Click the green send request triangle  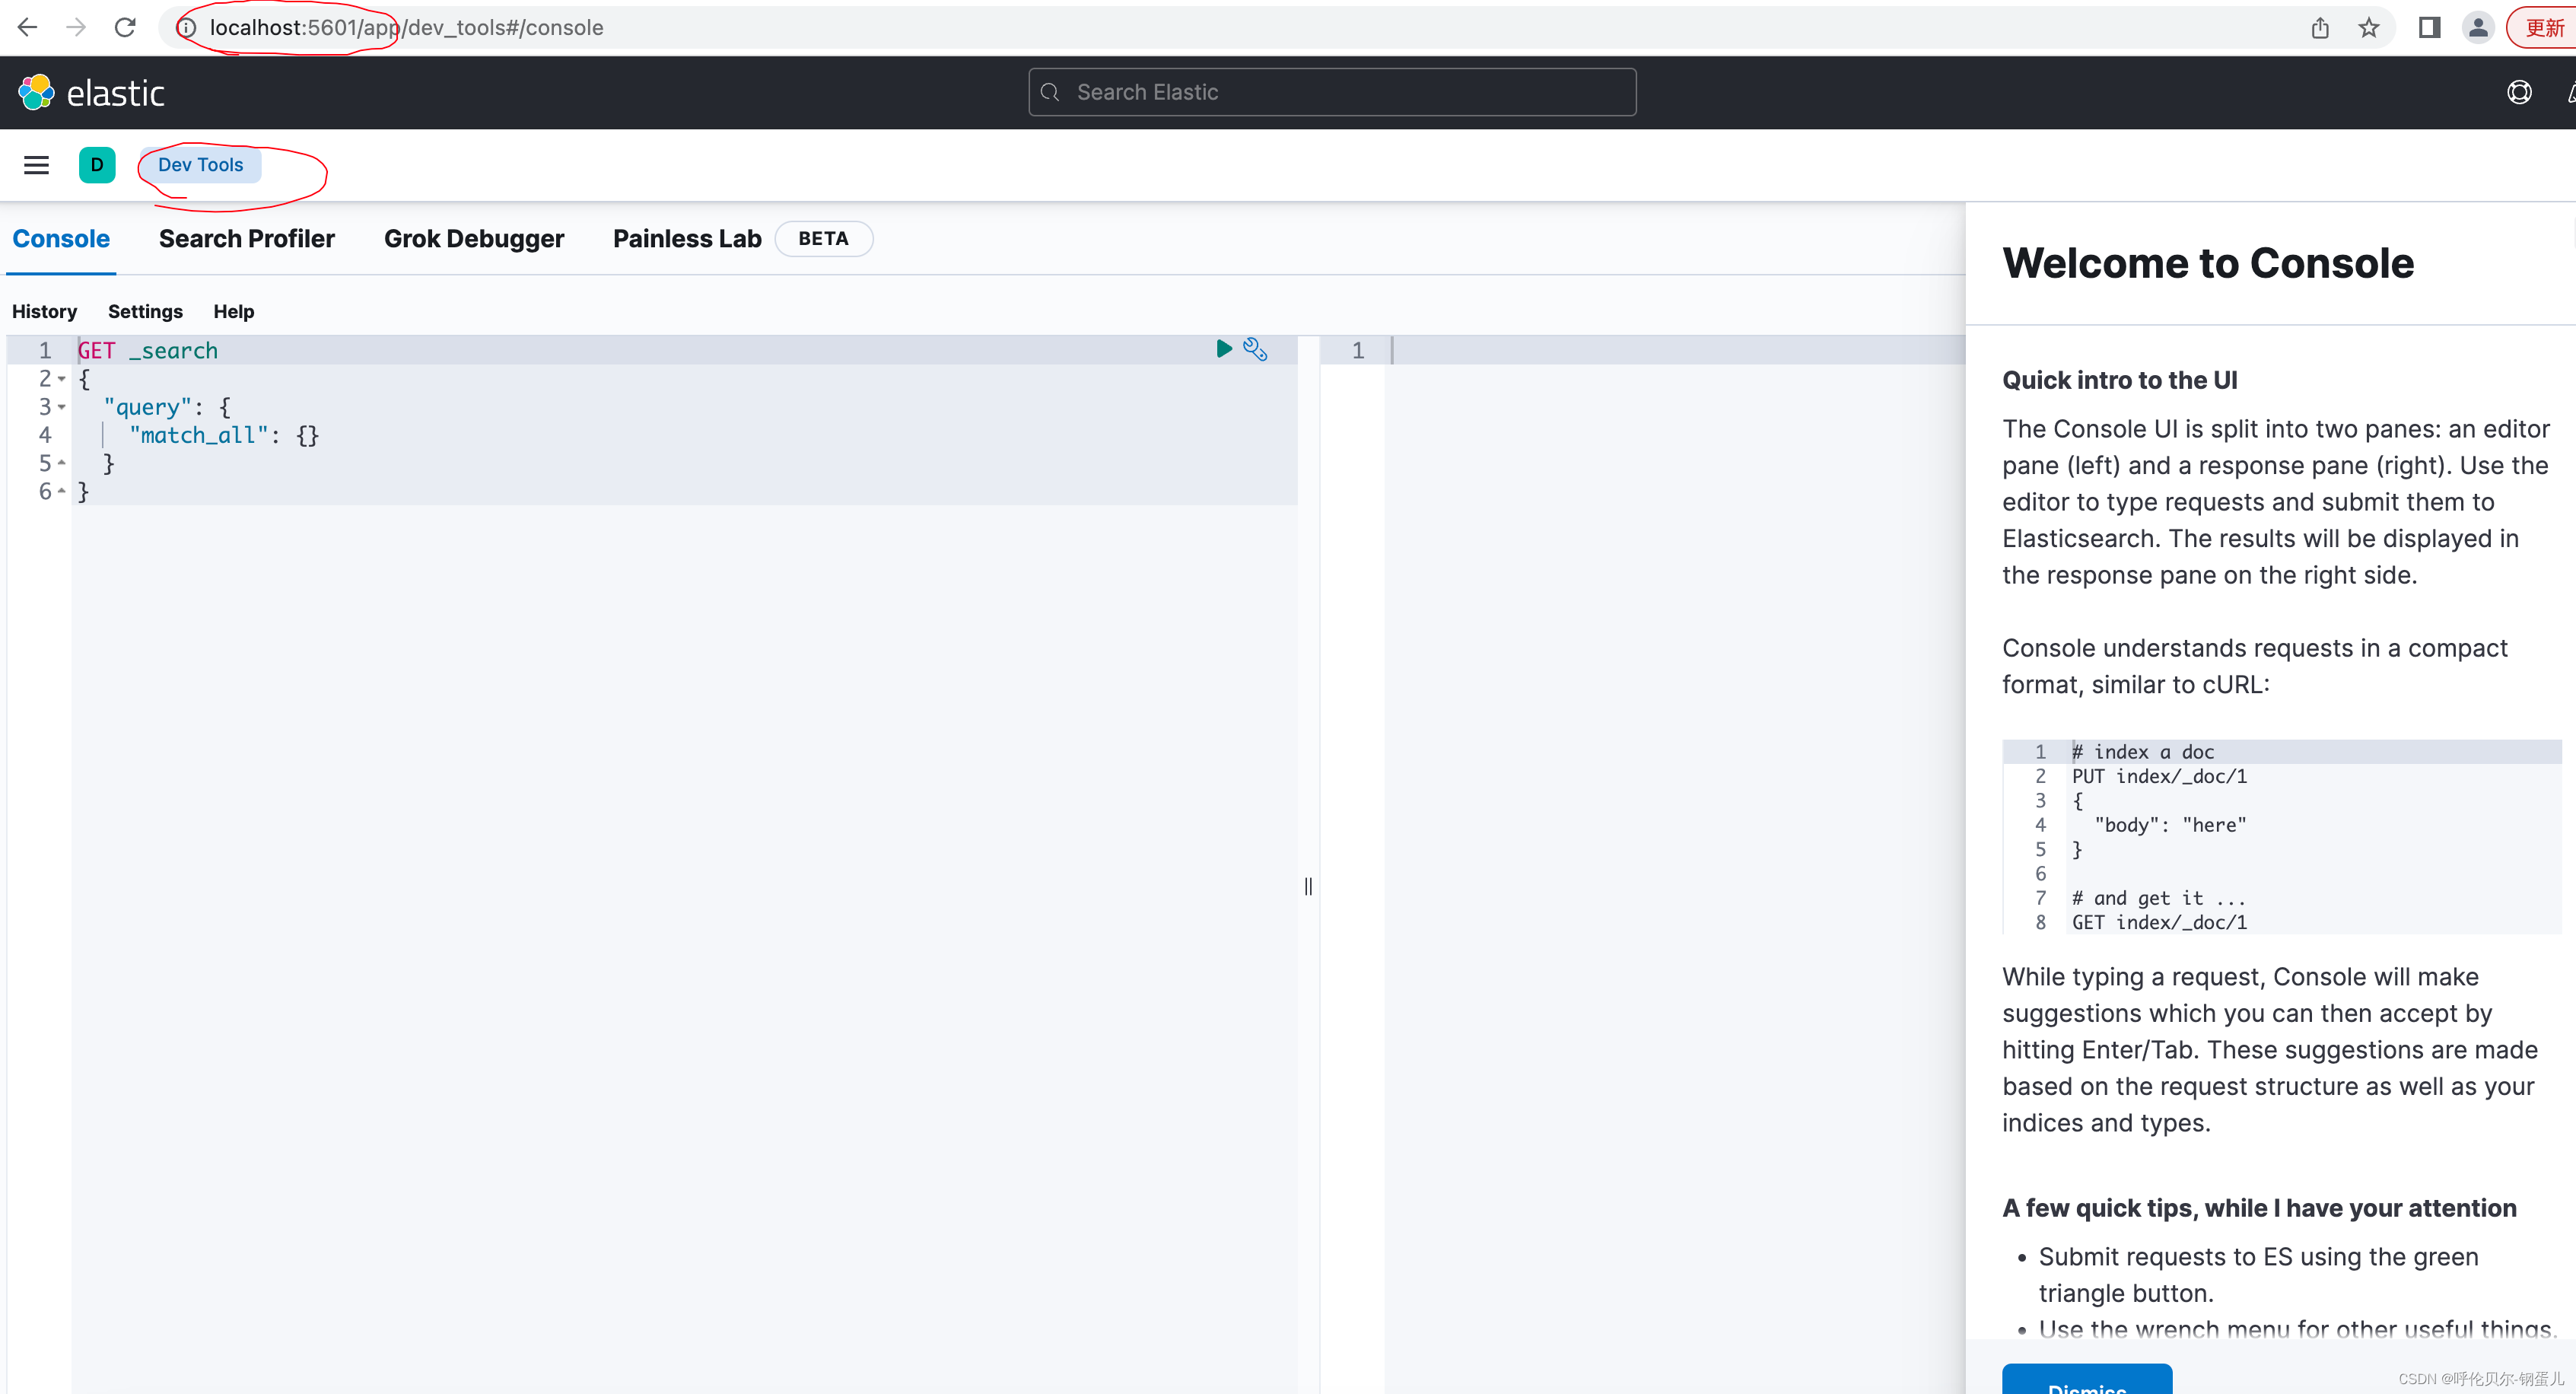[x=1223, y=348]
